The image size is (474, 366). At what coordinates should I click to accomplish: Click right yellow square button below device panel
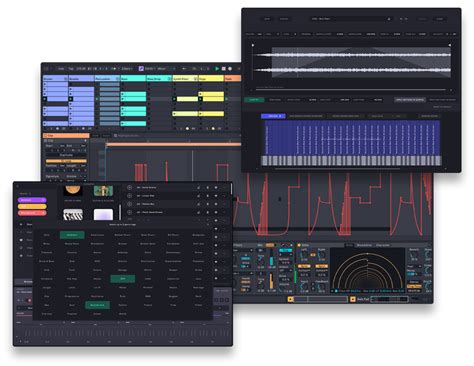click(353, 299)
